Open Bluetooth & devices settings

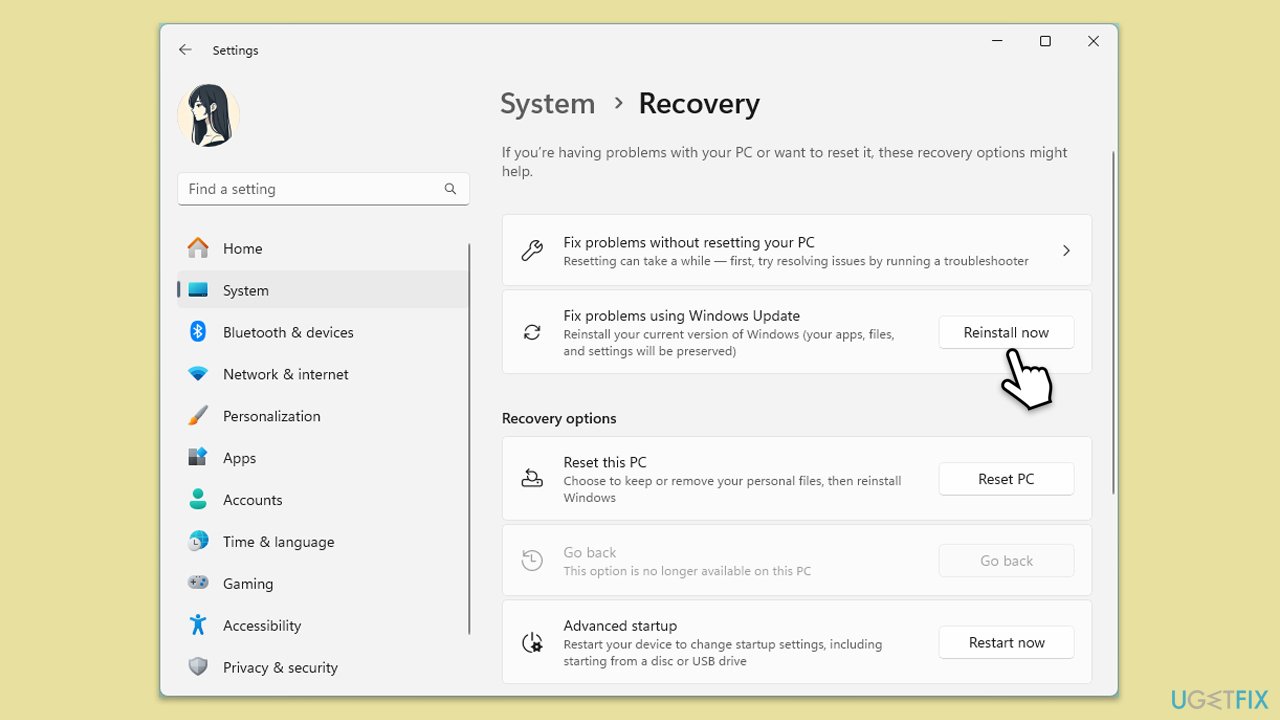[288, 332]
